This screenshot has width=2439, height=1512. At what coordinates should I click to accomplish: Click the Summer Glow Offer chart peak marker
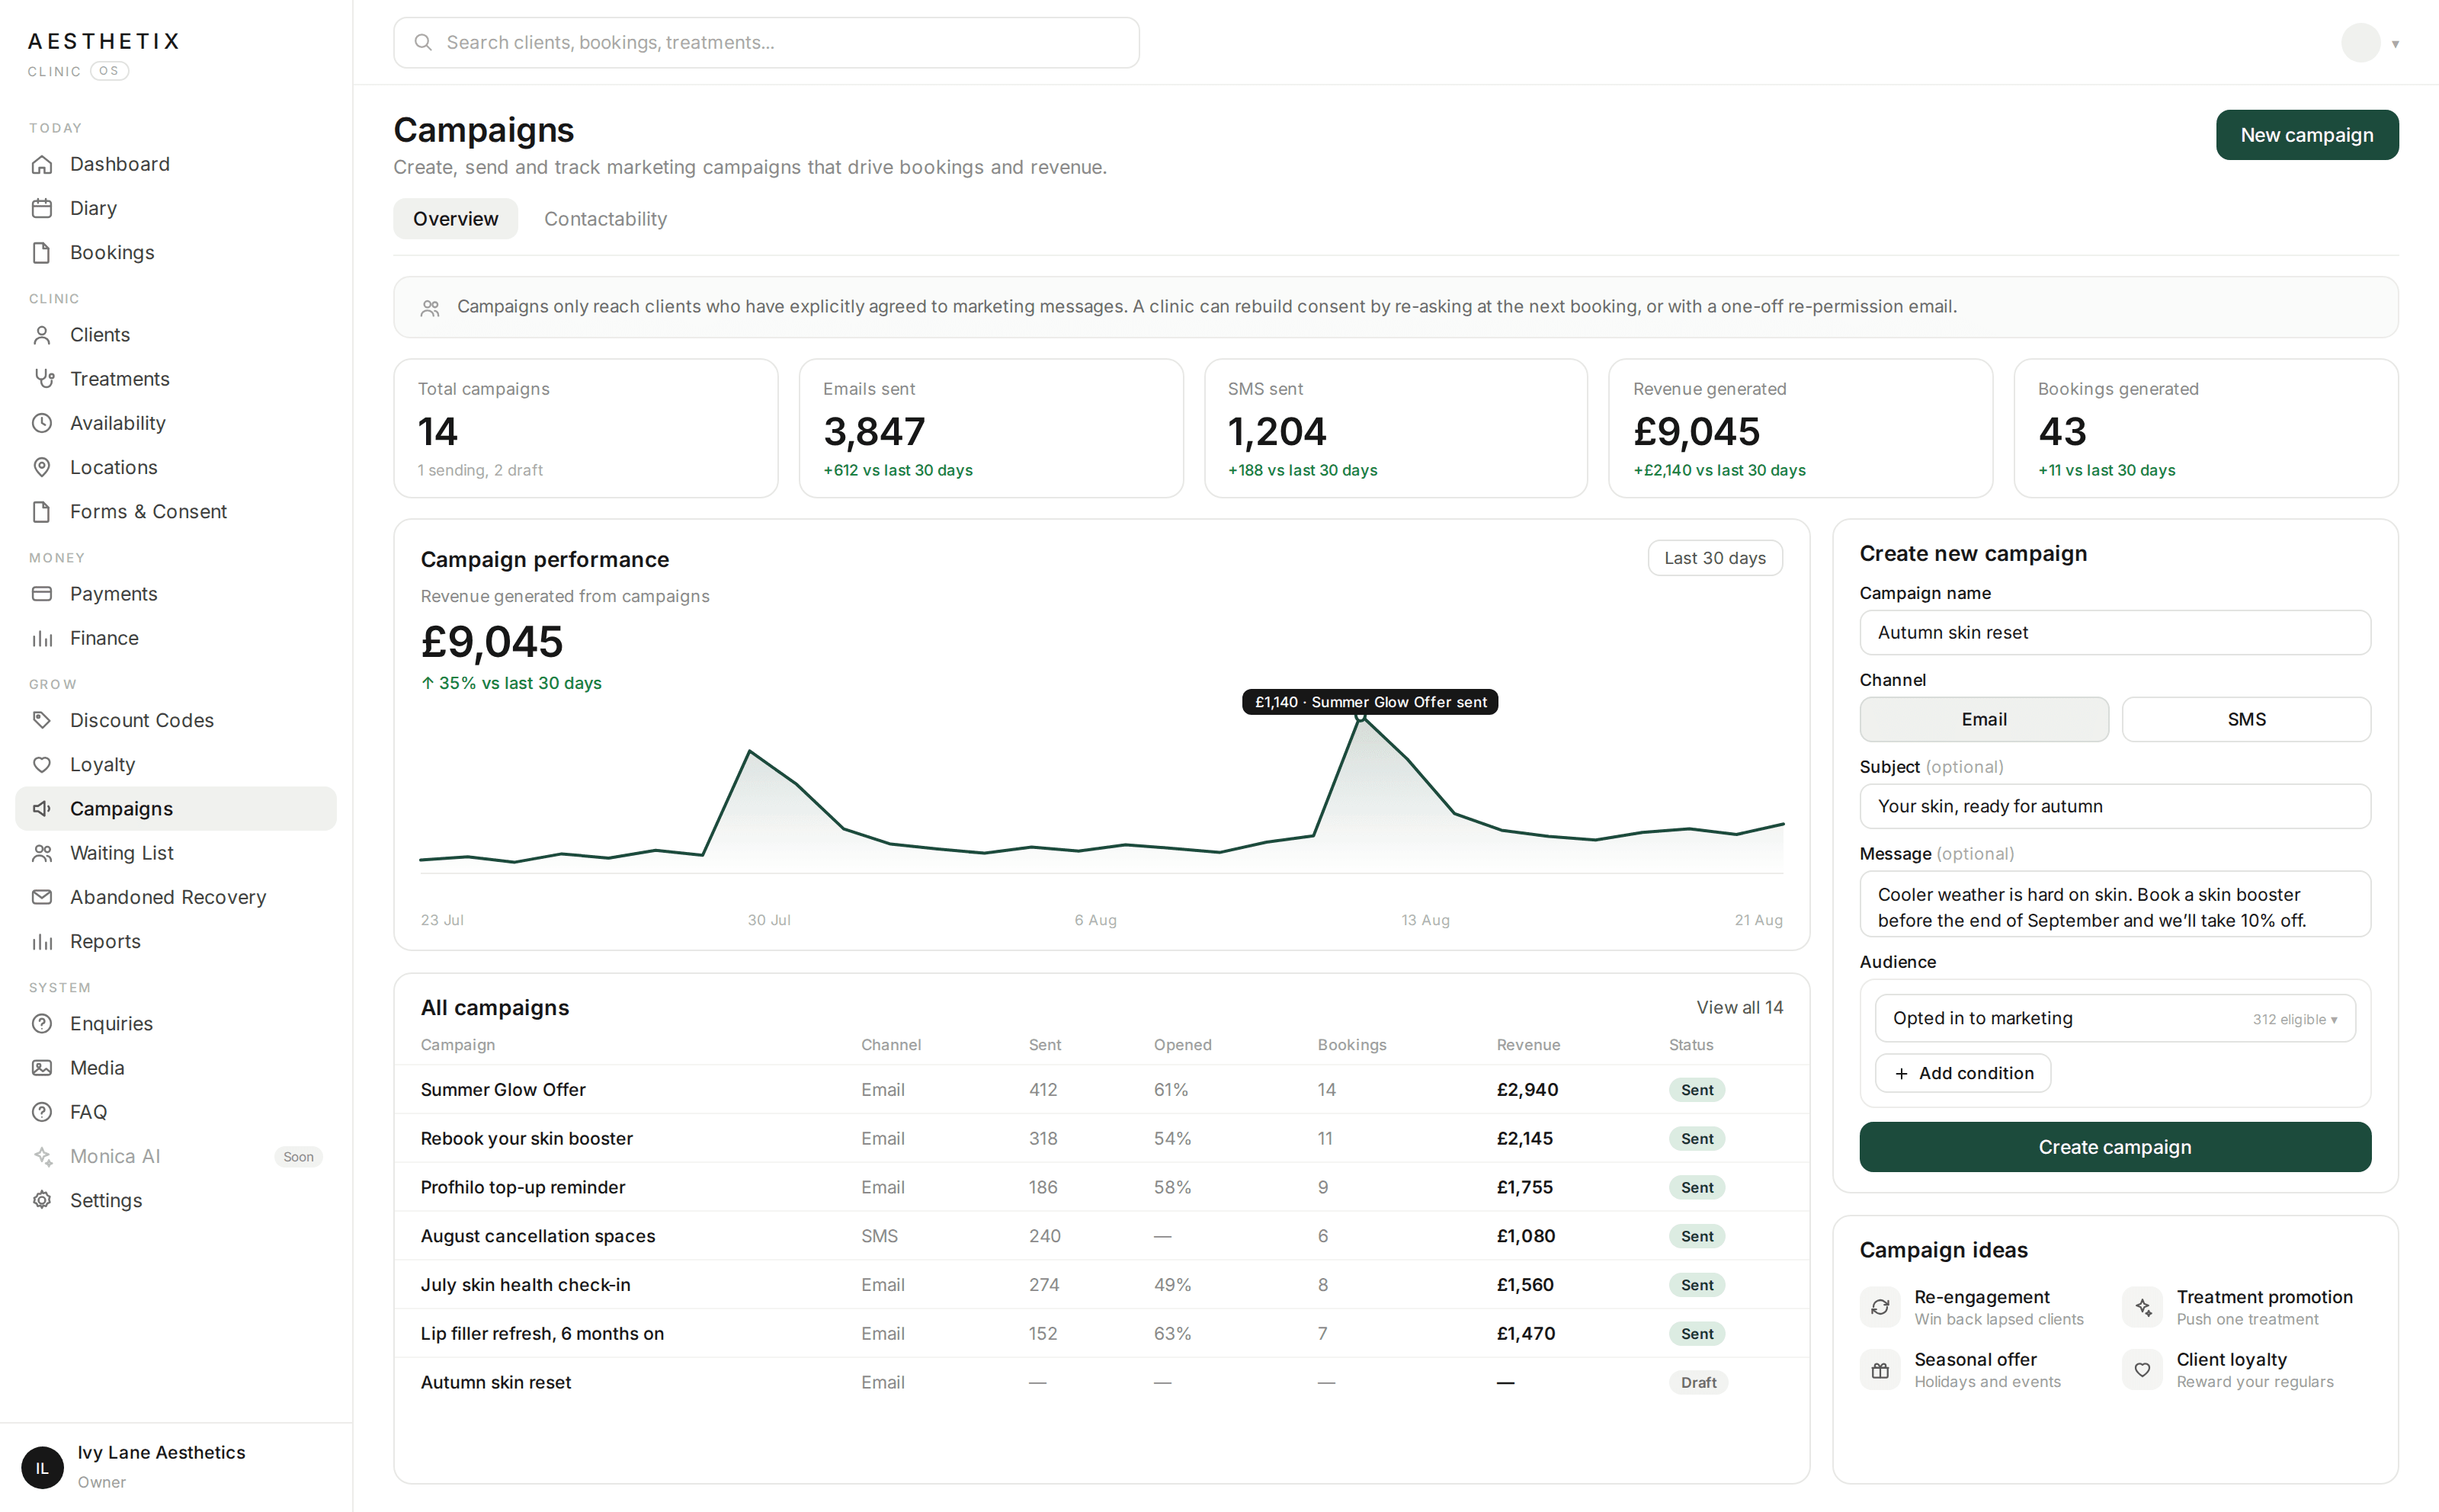1360,717
